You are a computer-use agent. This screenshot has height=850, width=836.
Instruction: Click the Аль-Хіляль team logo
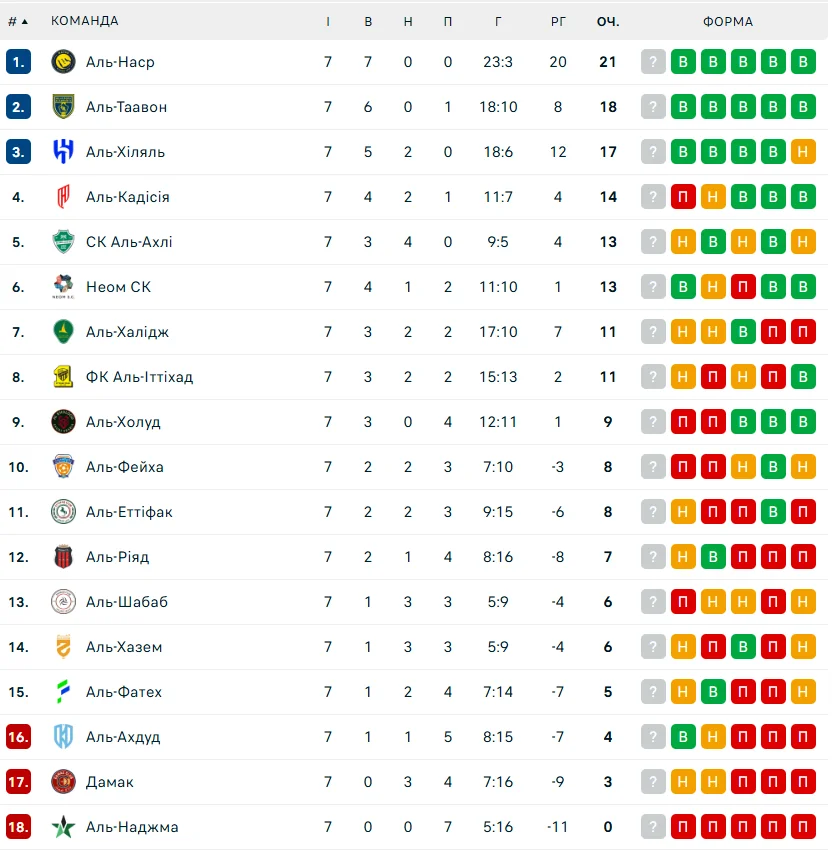tap(63, 152)
